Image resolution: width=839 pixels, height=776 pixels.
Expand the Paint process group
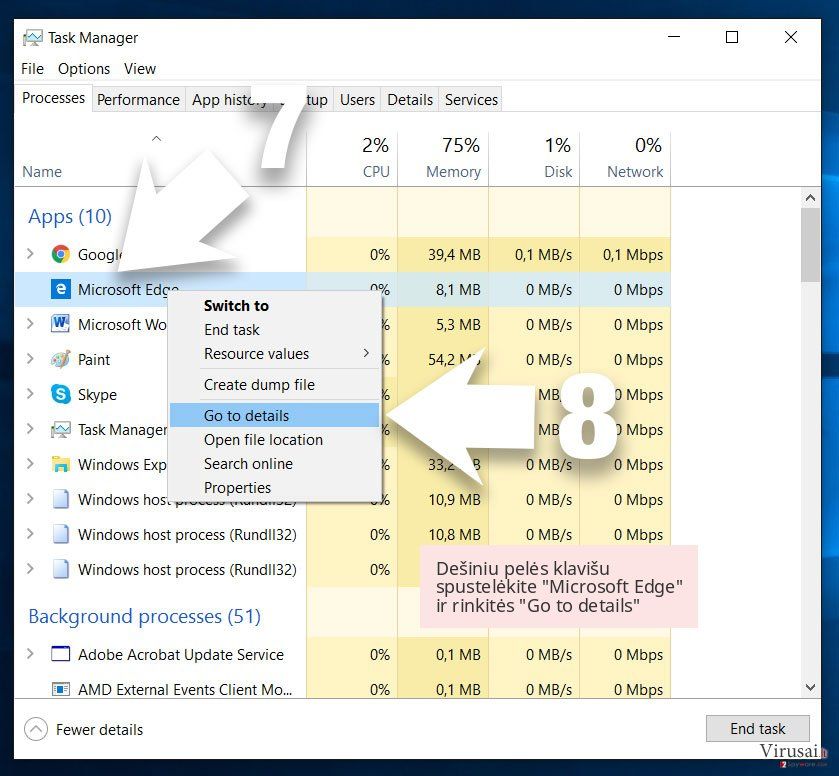tap(30, 359)
